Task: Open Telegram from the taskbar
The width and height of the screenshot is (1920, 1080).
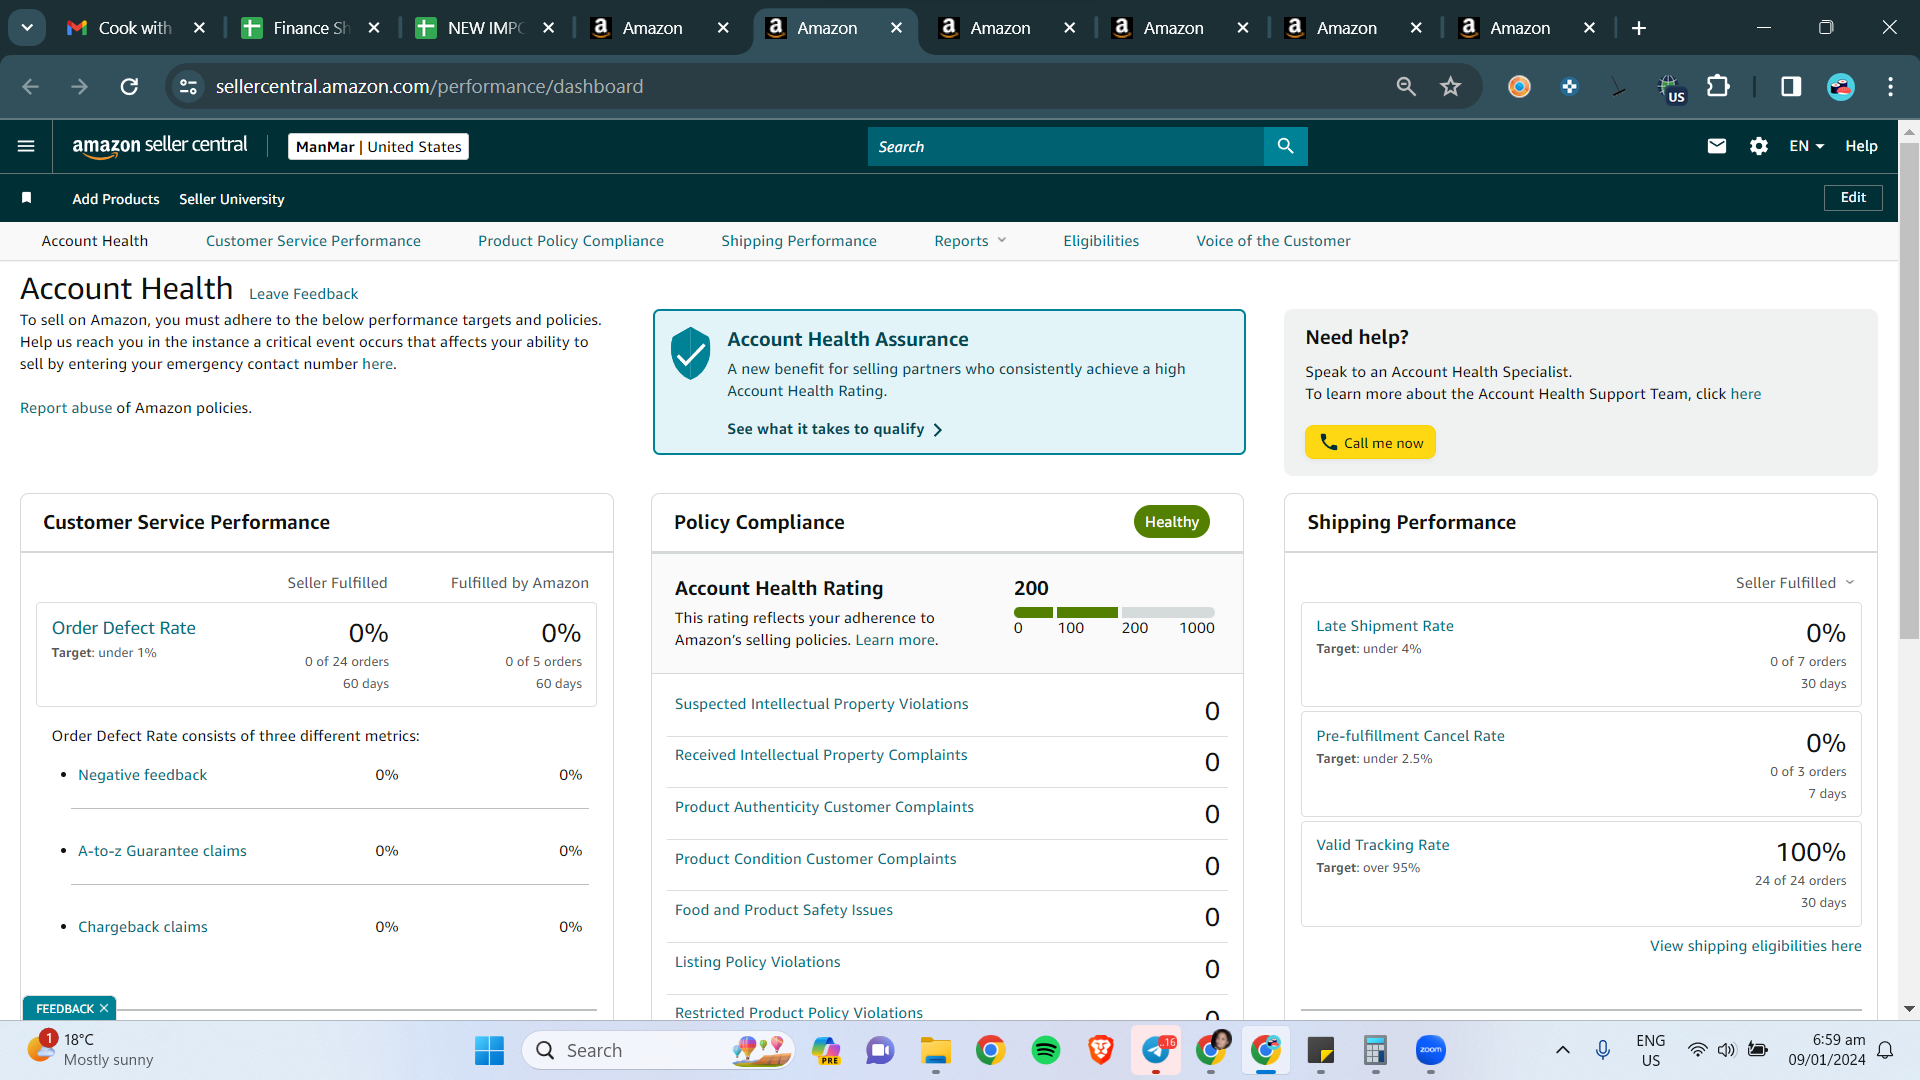Action: [1156, 1050]
